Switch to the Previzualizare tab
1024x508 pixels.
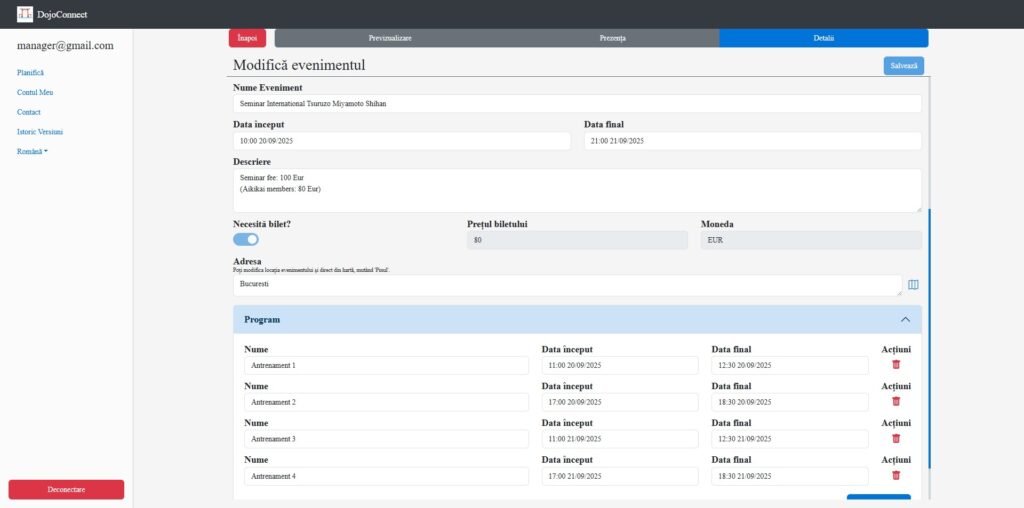click(x=390, y=38)
